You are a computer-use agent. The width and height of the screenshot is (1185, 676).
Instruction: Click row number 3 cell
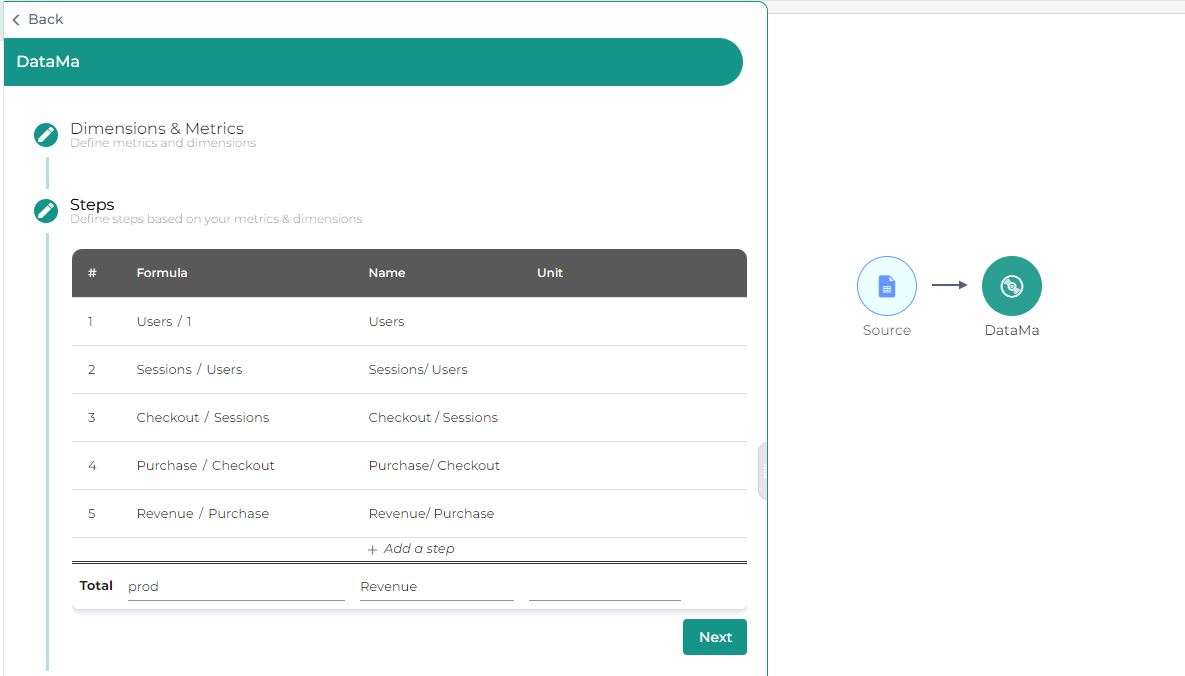tap(91, 417)
